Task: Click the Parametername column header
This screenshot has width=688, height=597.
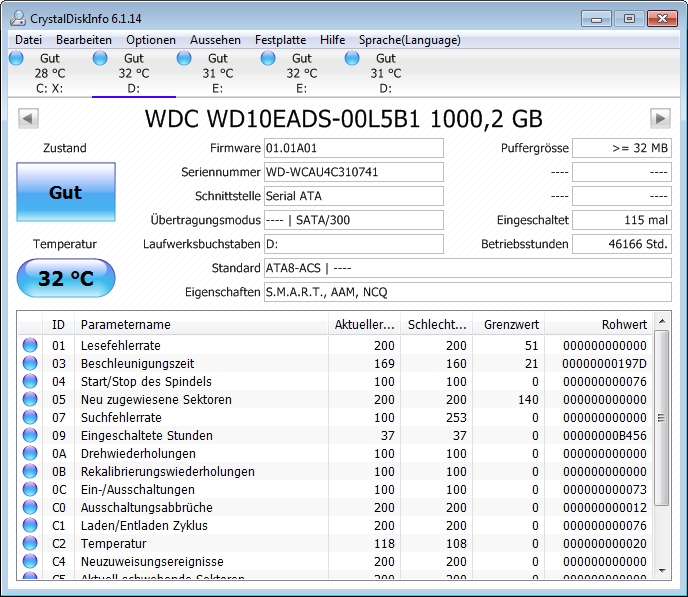Action: pos(201,325)
